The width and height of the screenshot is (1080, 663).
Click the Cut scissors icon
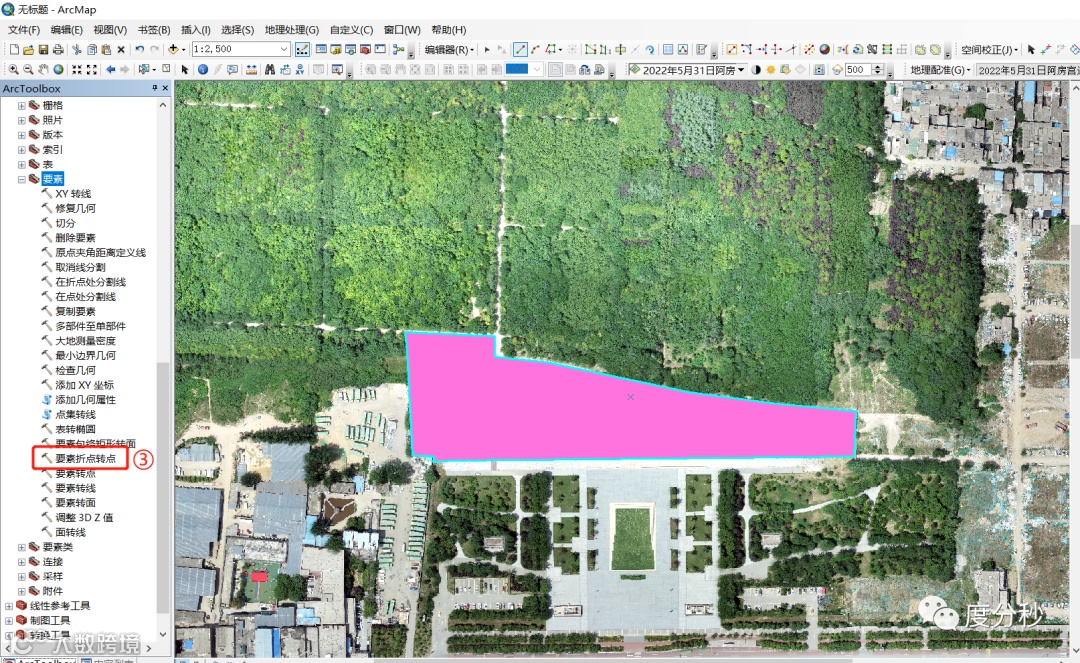click(x=76, y=50)
